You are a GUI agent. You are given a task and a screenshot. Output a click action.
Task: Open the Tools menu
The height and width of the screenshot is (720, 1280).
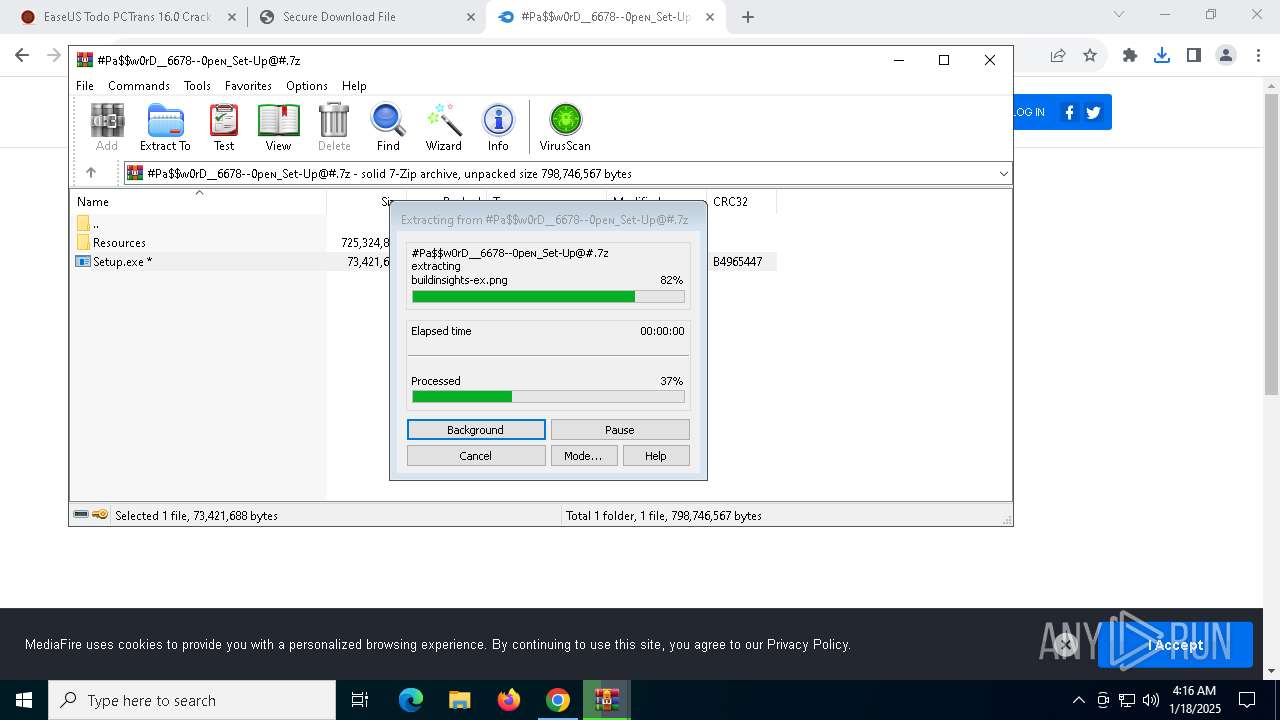coord(197,86)
